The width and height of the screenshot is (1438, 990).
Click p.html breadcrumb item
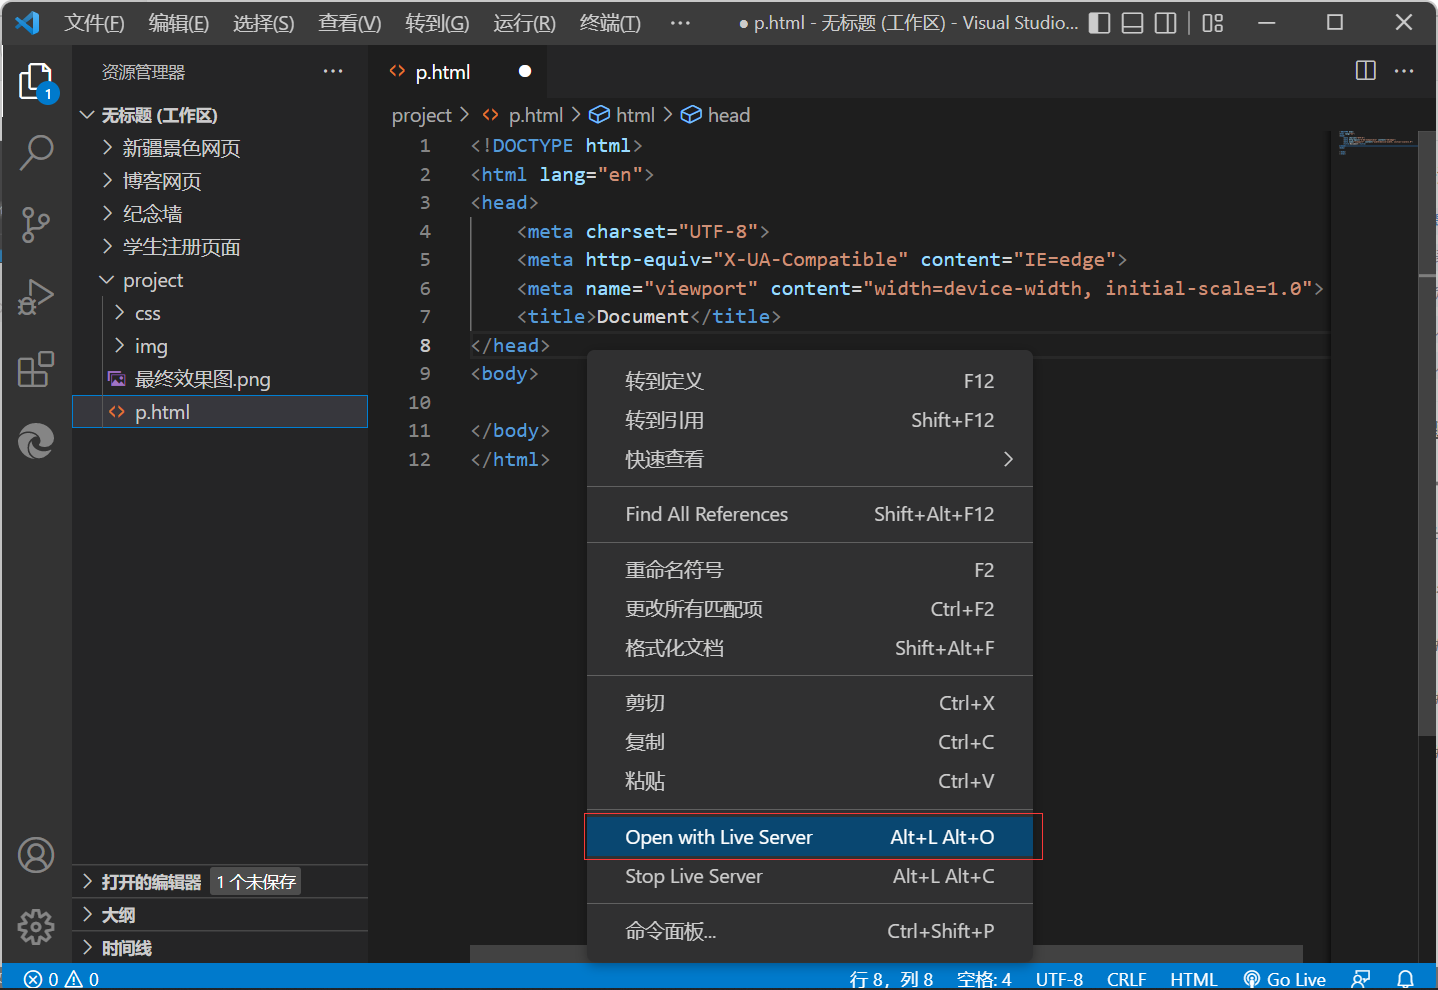[523, 115]
